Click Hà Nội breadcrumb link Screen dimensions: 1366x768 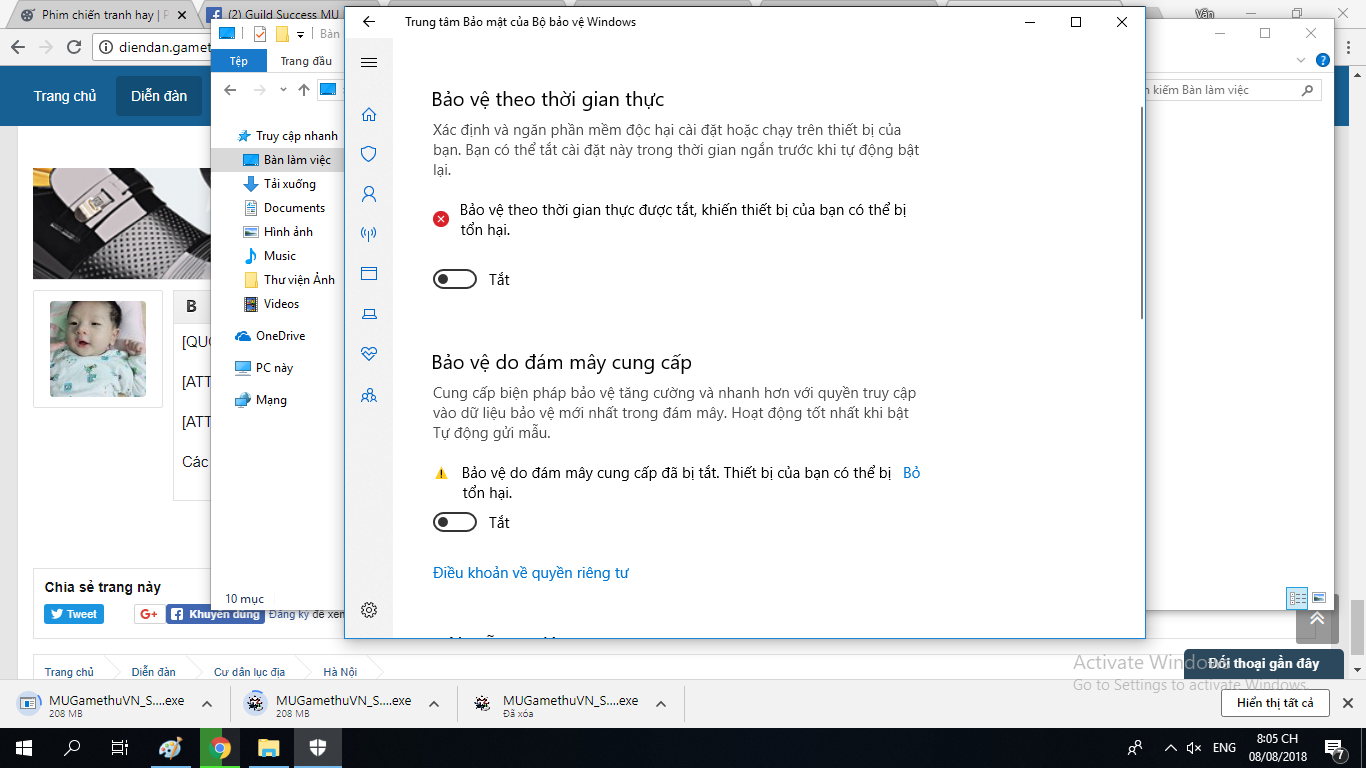(x=340, y=672)
